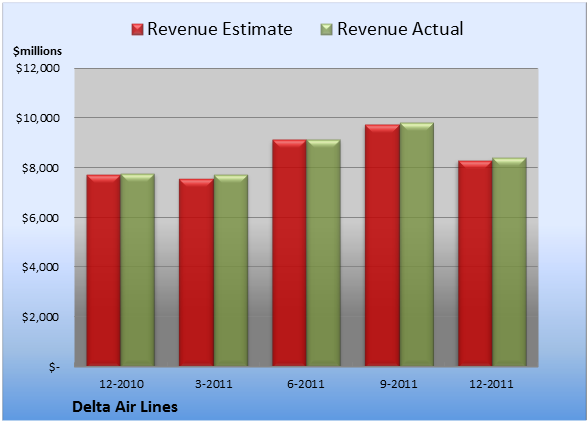Click the '12-2011' quarter label

(x=491, y=384)
